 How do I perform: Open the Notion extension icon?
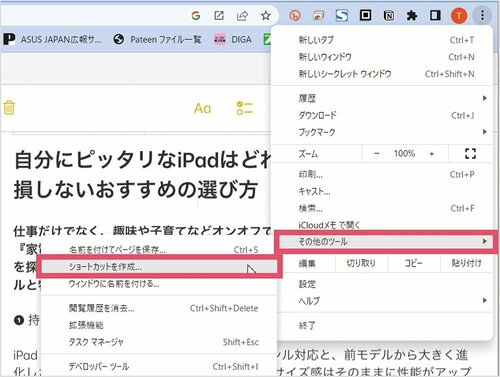click(x=389, y=15)
